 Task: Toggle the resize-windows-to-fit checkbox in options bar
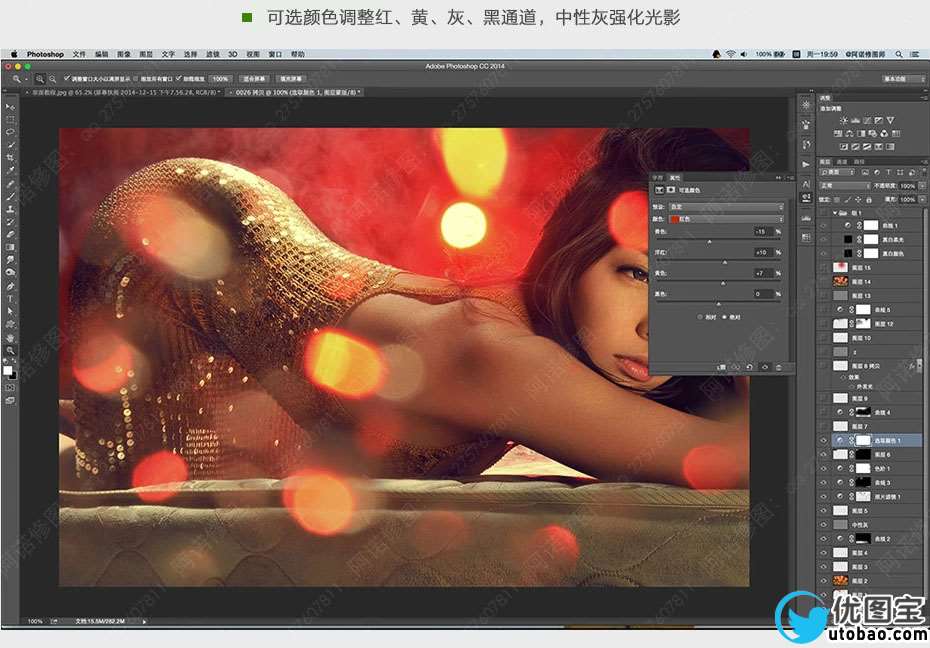(67, 78)
